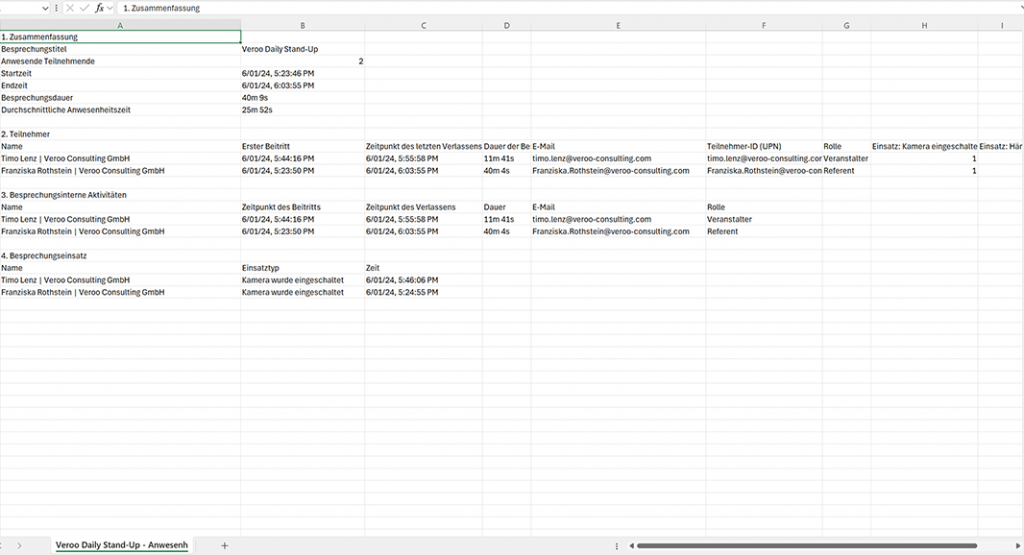Select cell 'Erster Beitritt'

[x=302, y=146]
